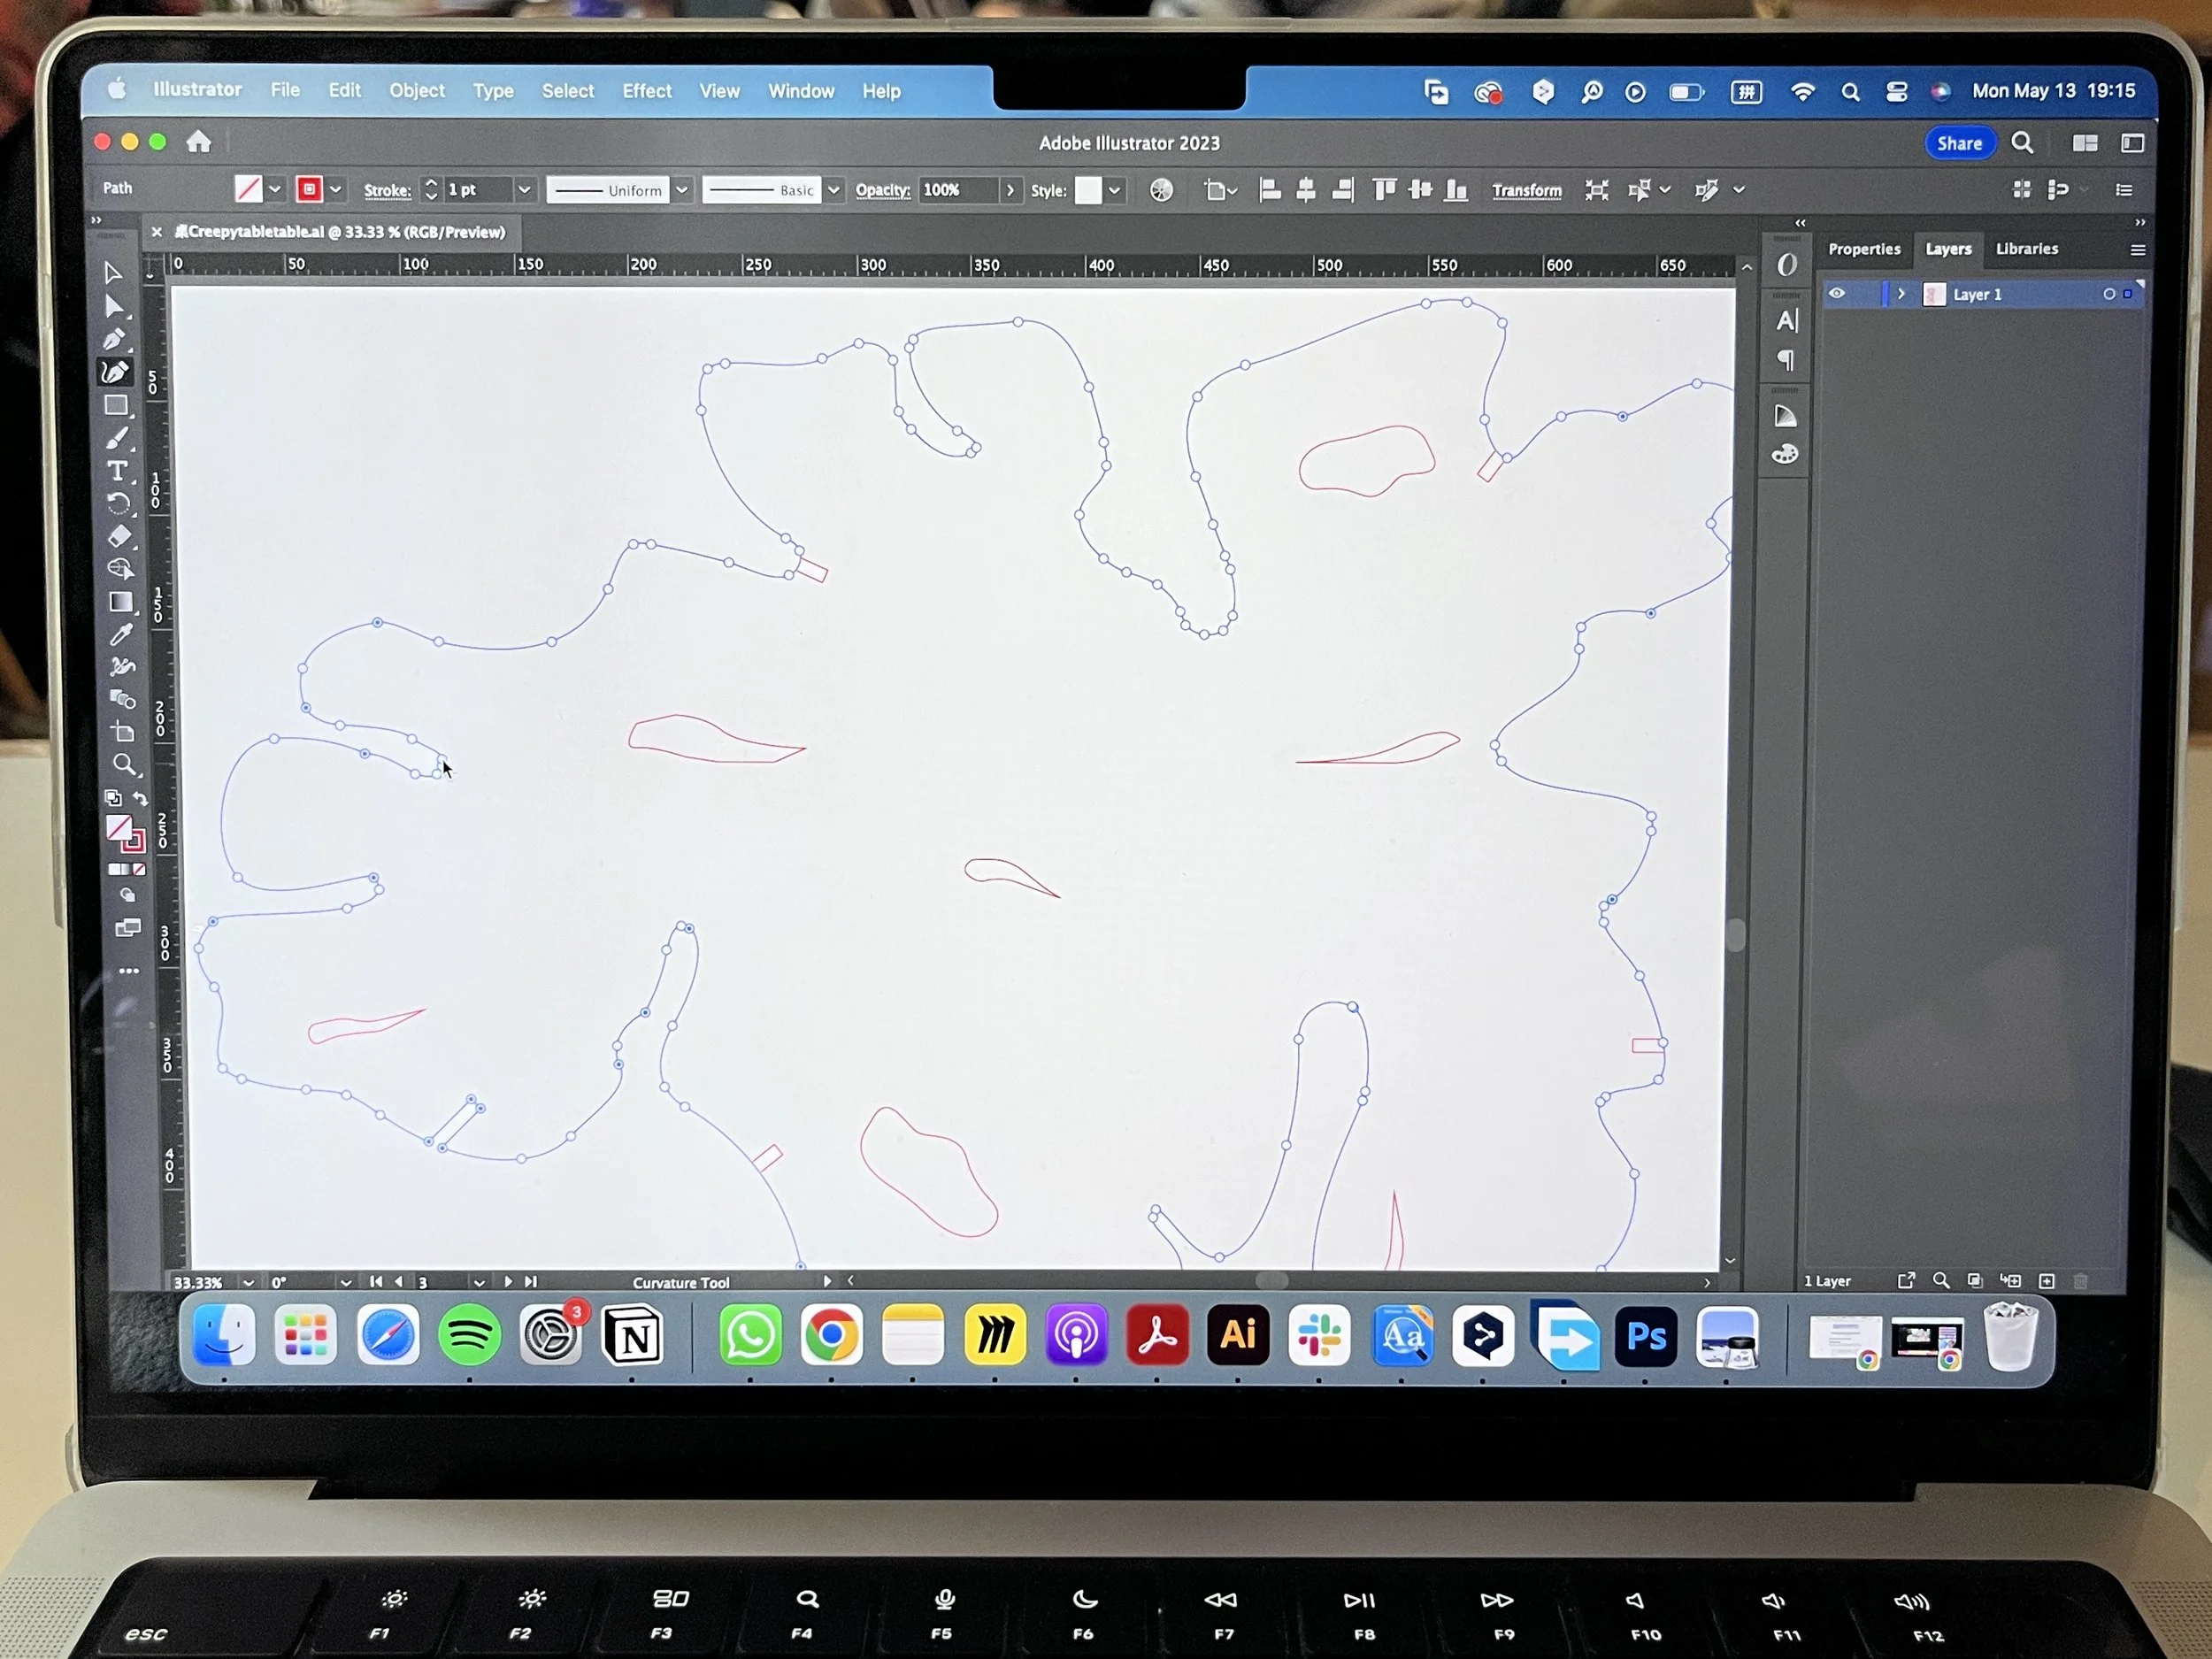2212x1659 pixels.
Task: Open the Effect menu
Action: (646, 91)
